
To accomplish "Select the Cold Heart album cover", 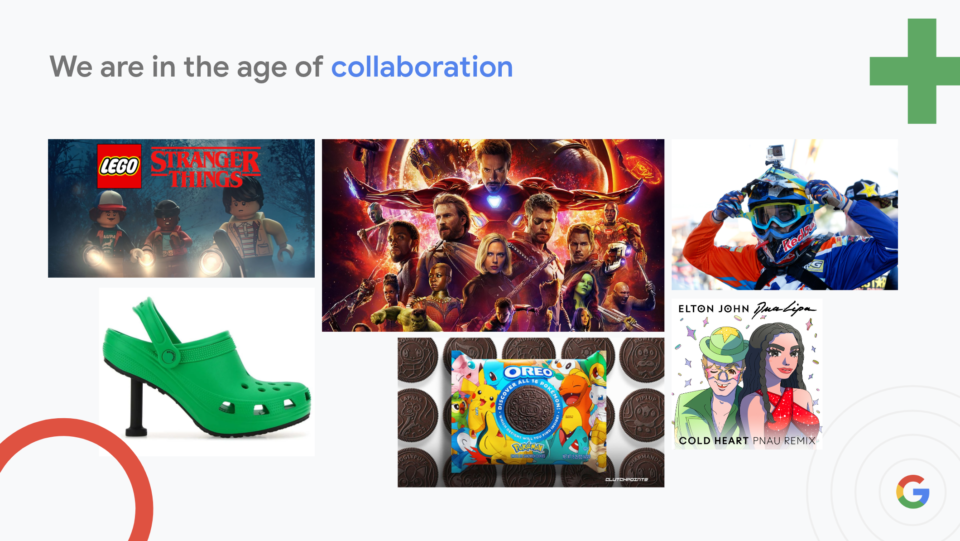I will pos(747,374).
